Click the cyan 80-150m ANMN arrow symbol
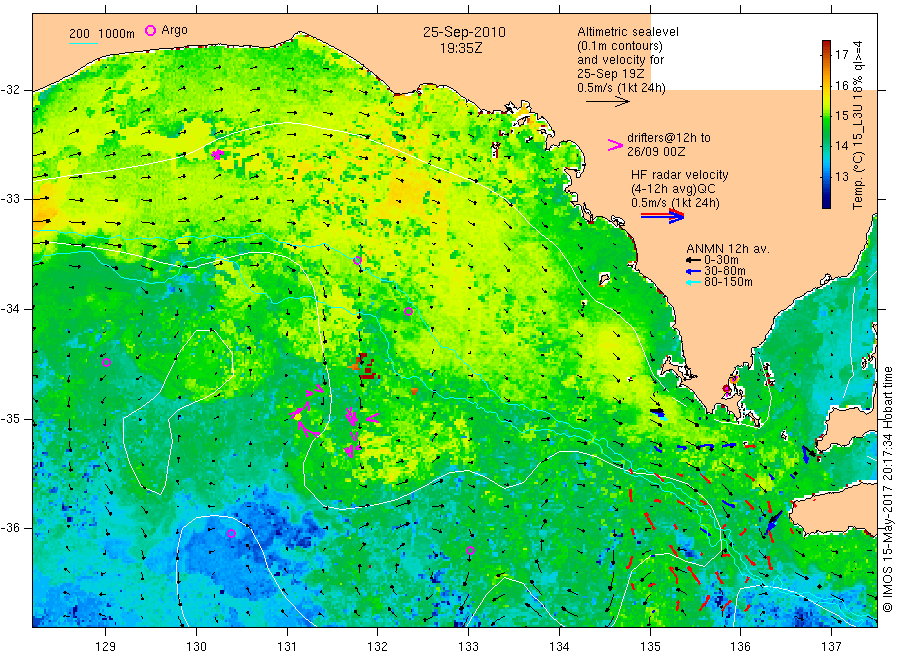900x660 pixels. 693,282
